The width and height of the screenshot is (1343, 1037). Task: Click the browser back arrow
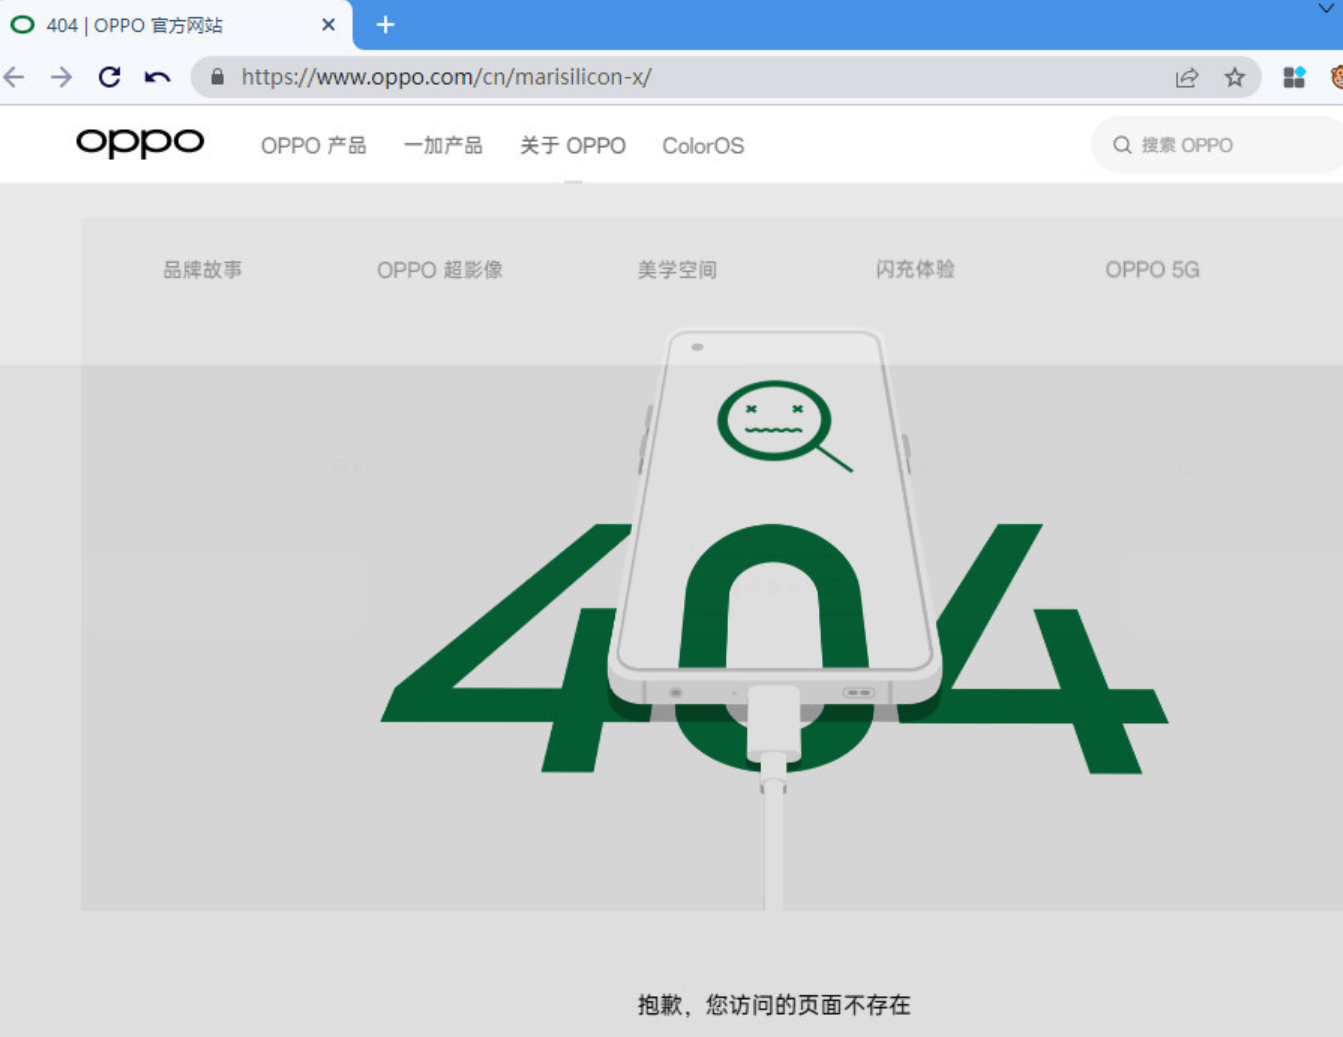tap(14, 77)
